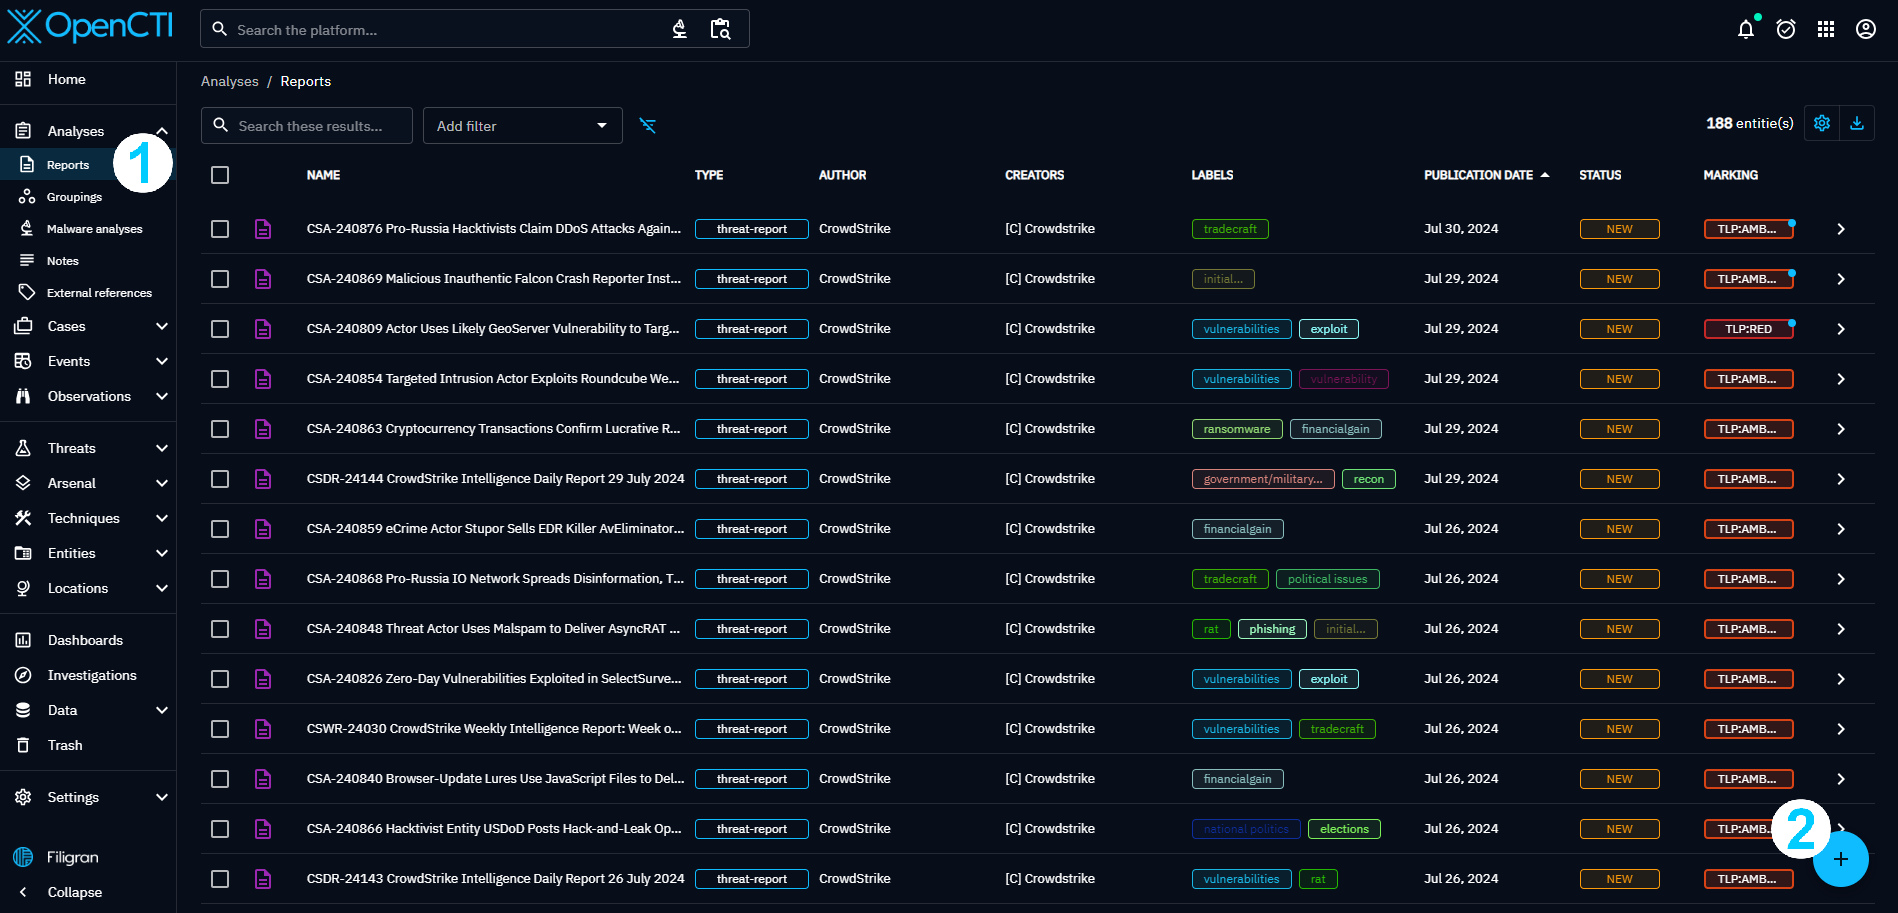Collapse the left sidebar
The height and width of the screenshot is (913, 1898).
point(74,892)
